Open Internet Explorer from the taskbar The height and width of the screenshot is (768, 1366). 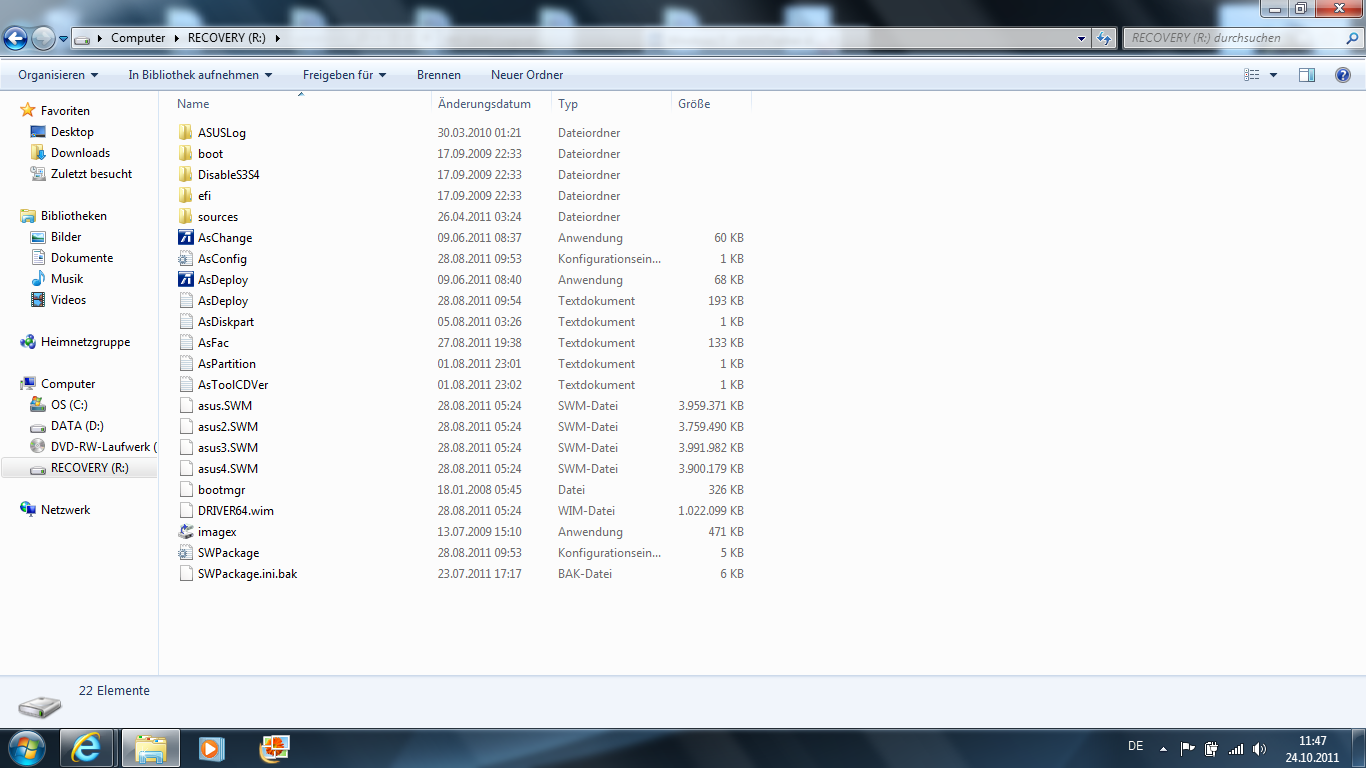(x=87, y=748)
